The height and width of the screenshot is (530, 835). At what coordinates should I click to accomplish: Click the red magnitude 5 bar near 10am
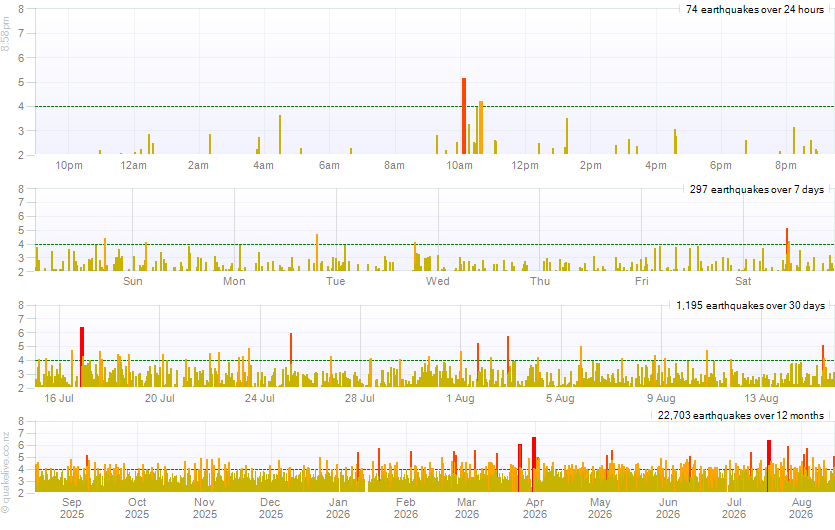click(x=464, y=116)
